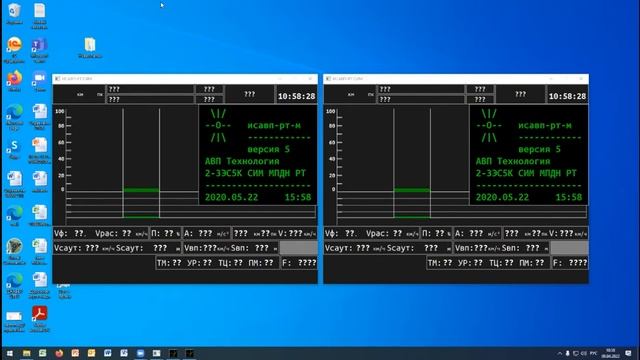Click the F: ???? field in right window
Image resolution: width=640 pixels, height=360 pixels.
[570, 263]
